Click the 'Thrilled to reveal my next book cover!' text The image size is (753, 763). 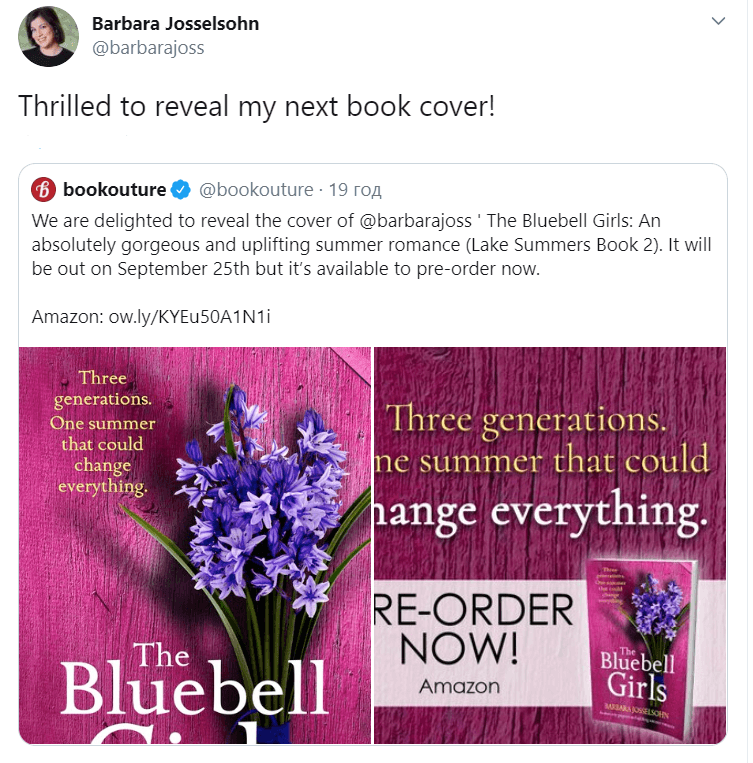click(x=257, y=106)
